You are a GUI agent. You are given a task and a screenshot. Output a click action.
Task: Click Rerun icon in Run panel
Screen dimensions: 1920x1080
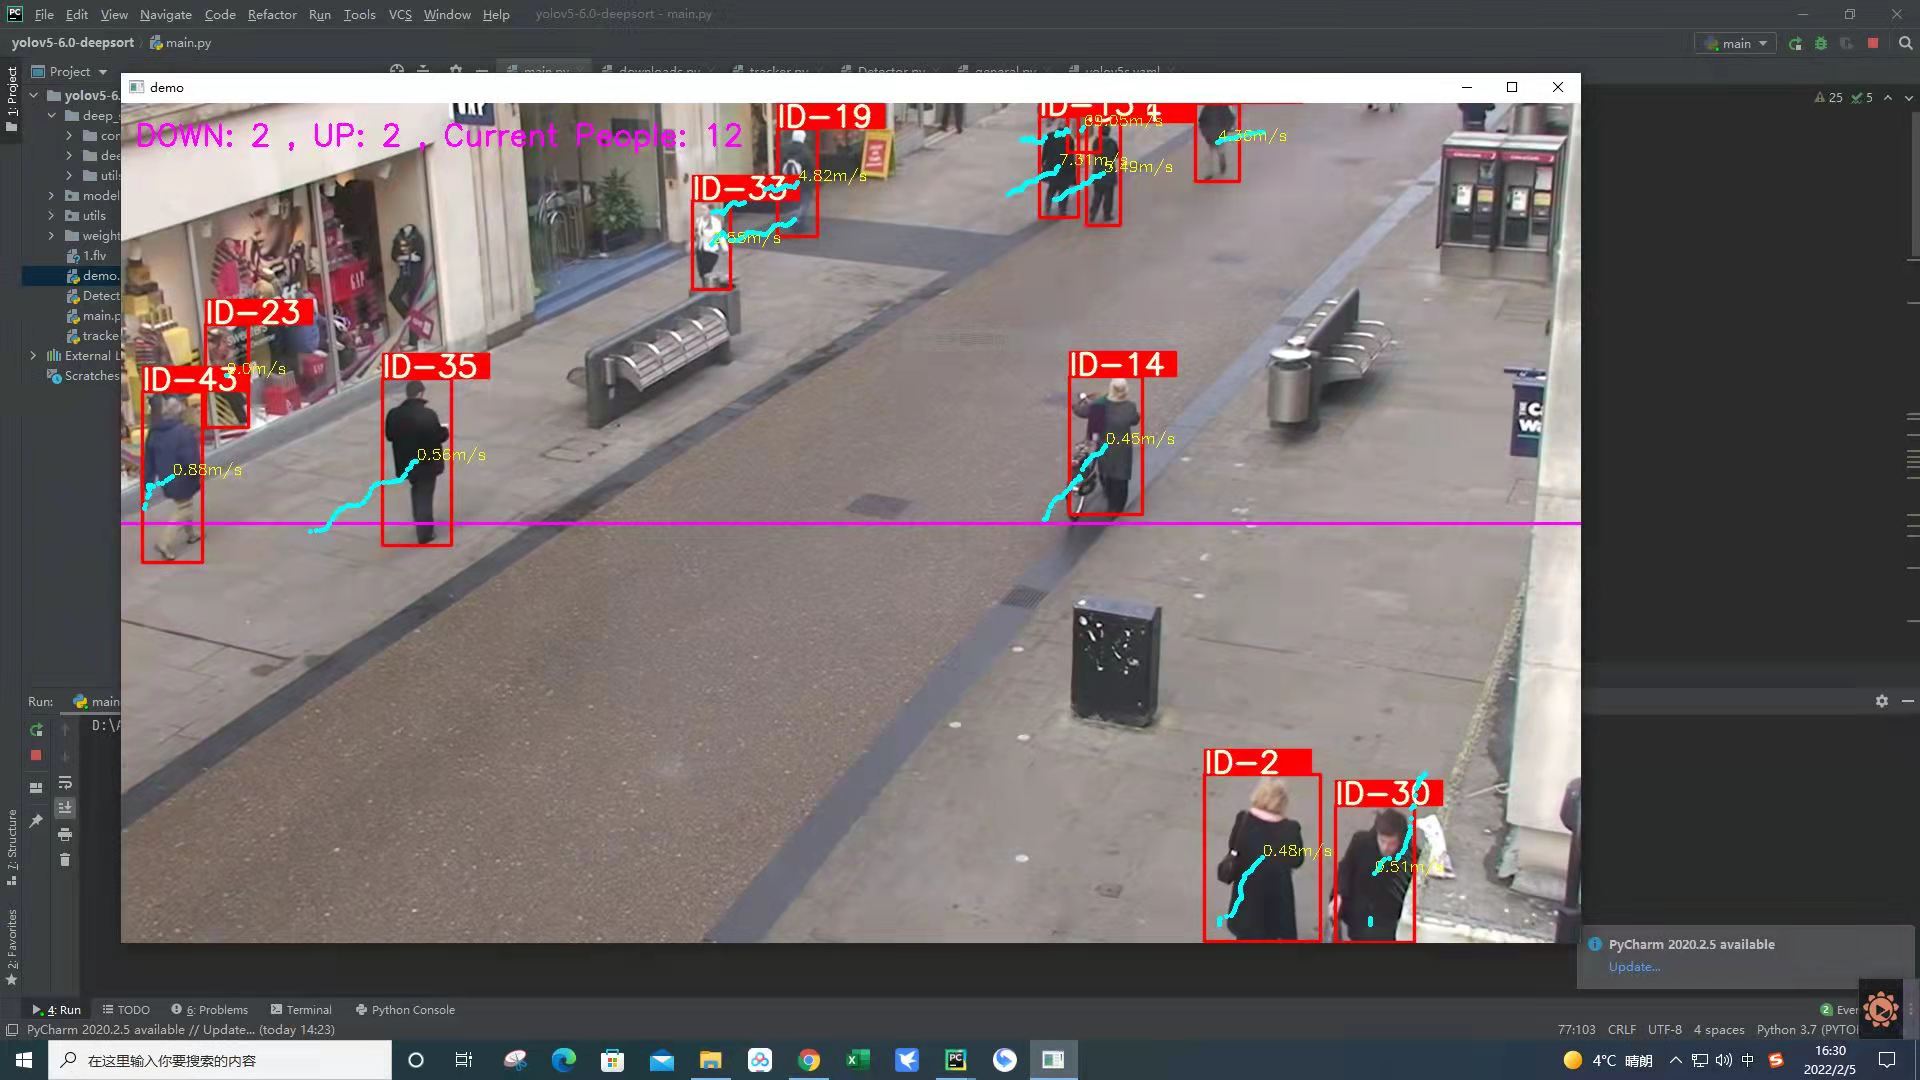coord(36,730)
